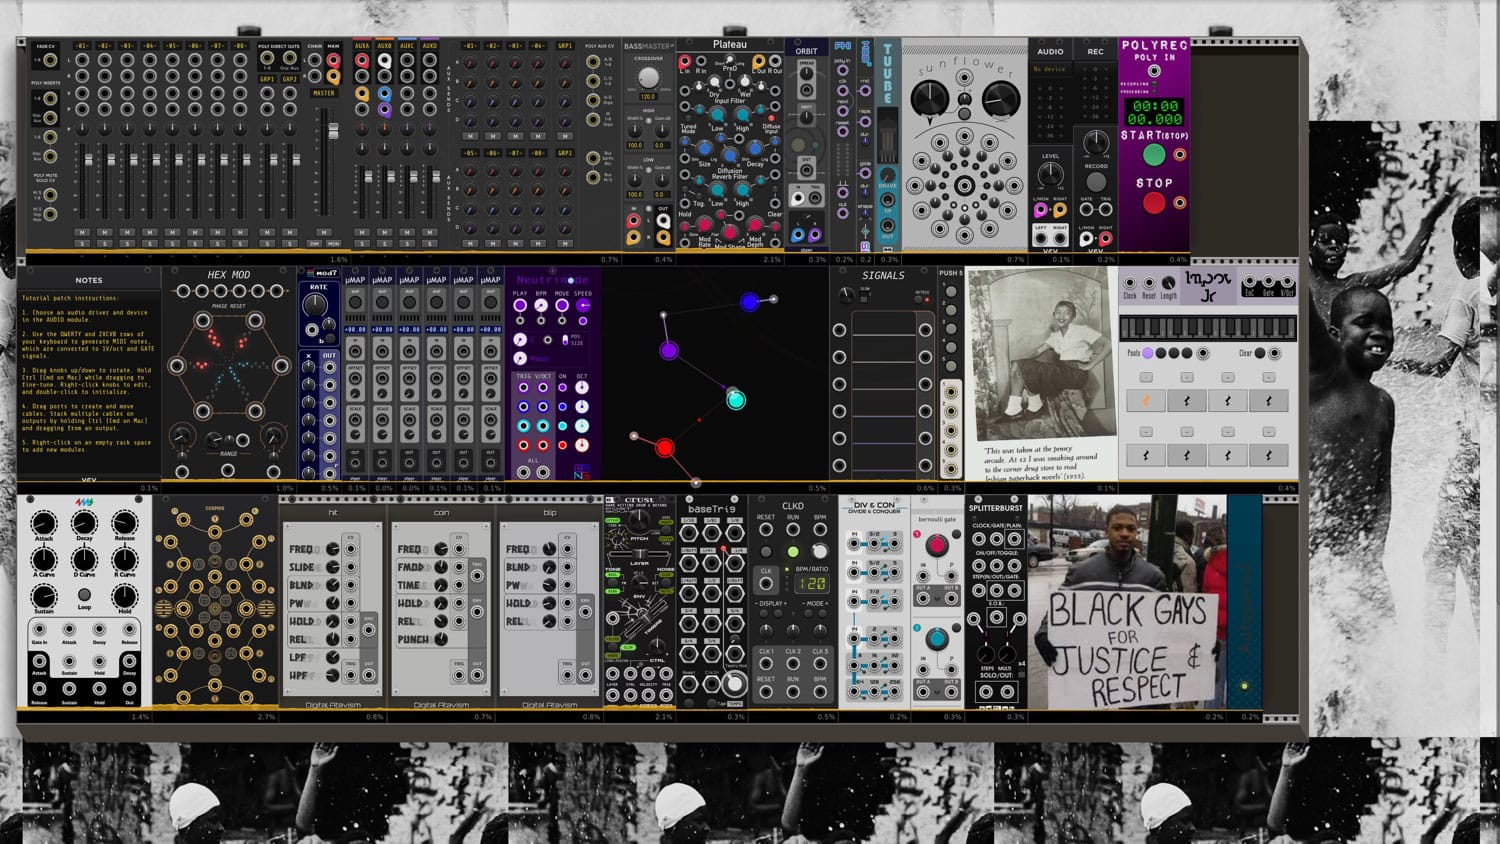Image resolution: width=1500 pixels, height=844 pixels.
Task: Click the red Bernoulli gate knob
Action: coord(936,545)
